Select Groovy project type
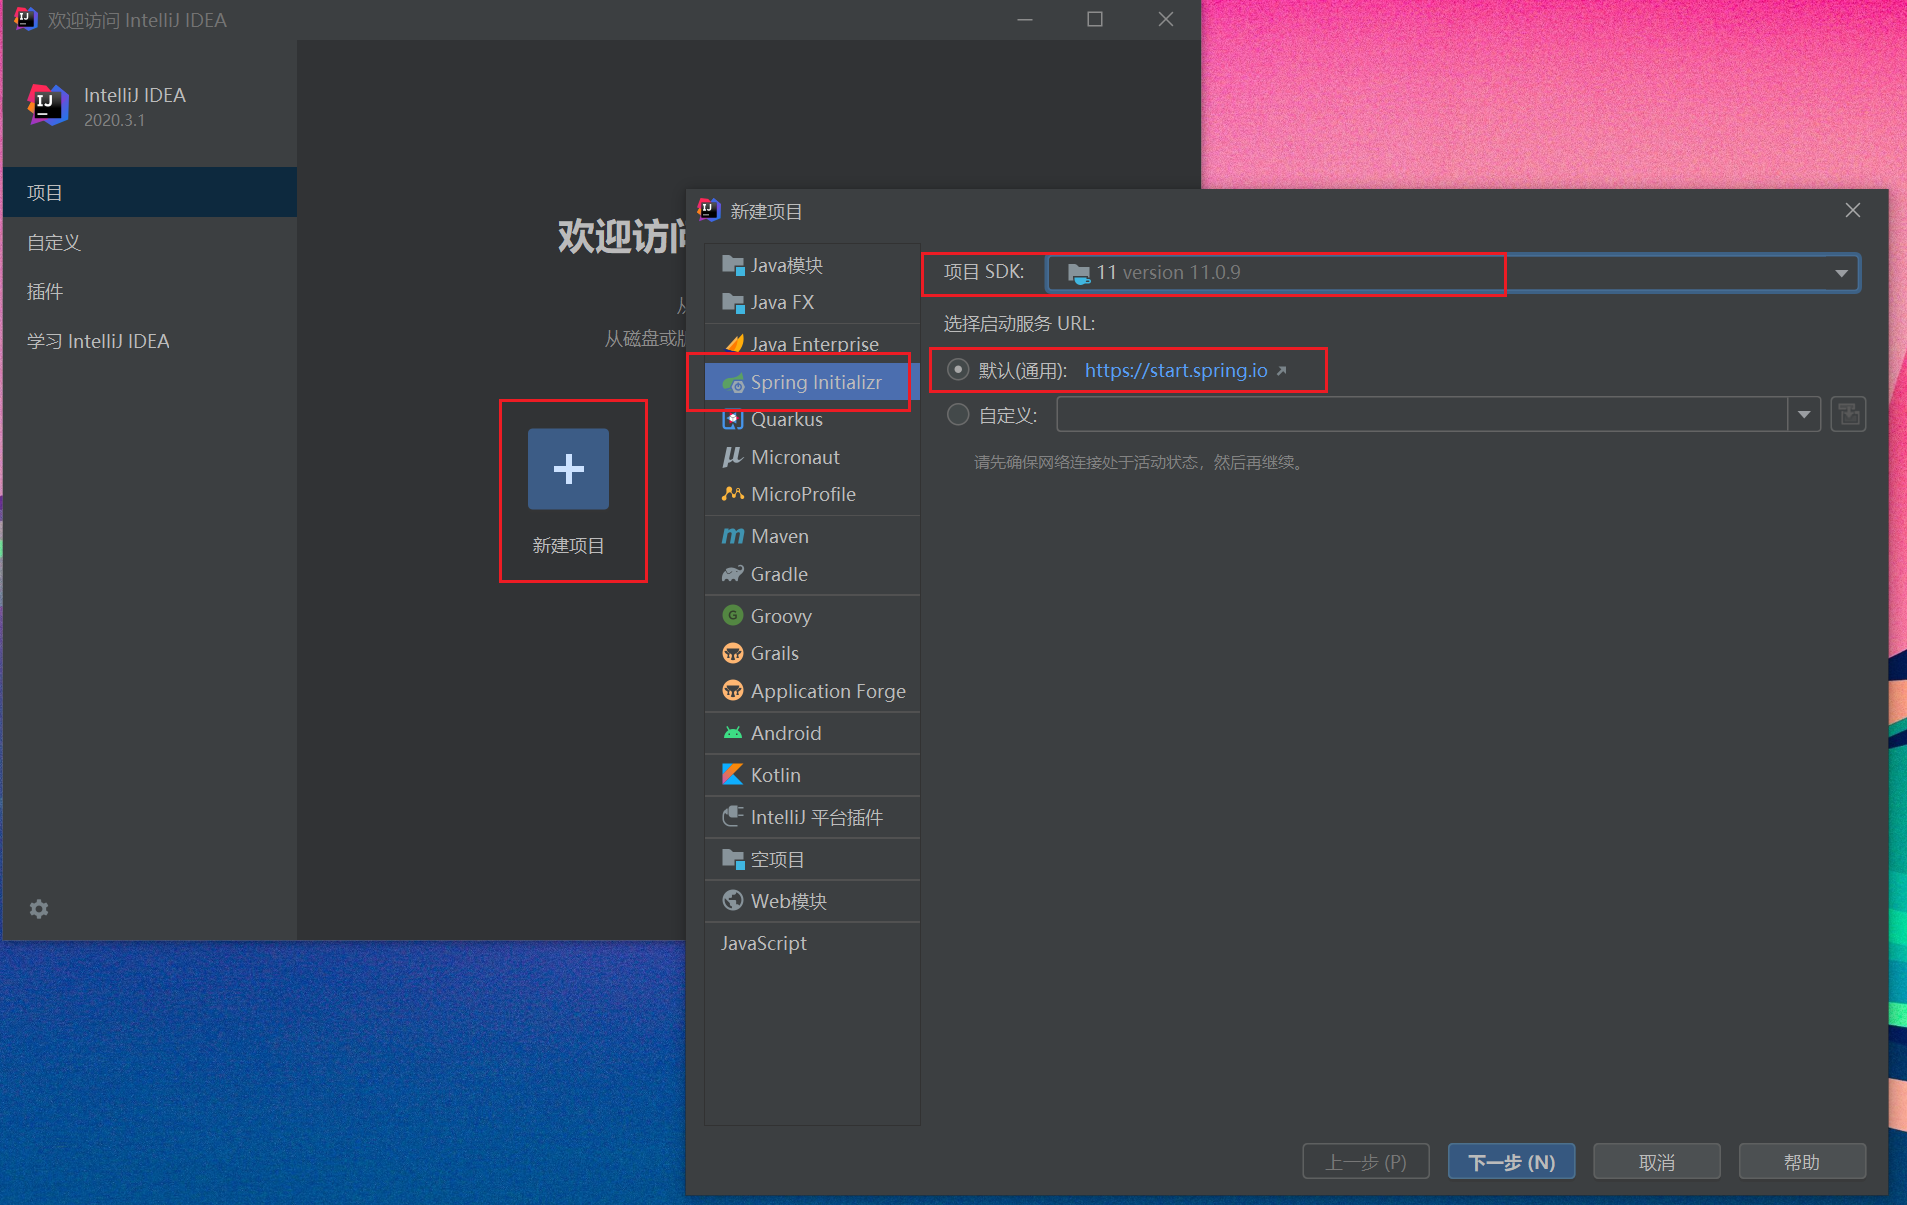Viewport: 1907px width, 1205px height. click(x=812, y=615)
